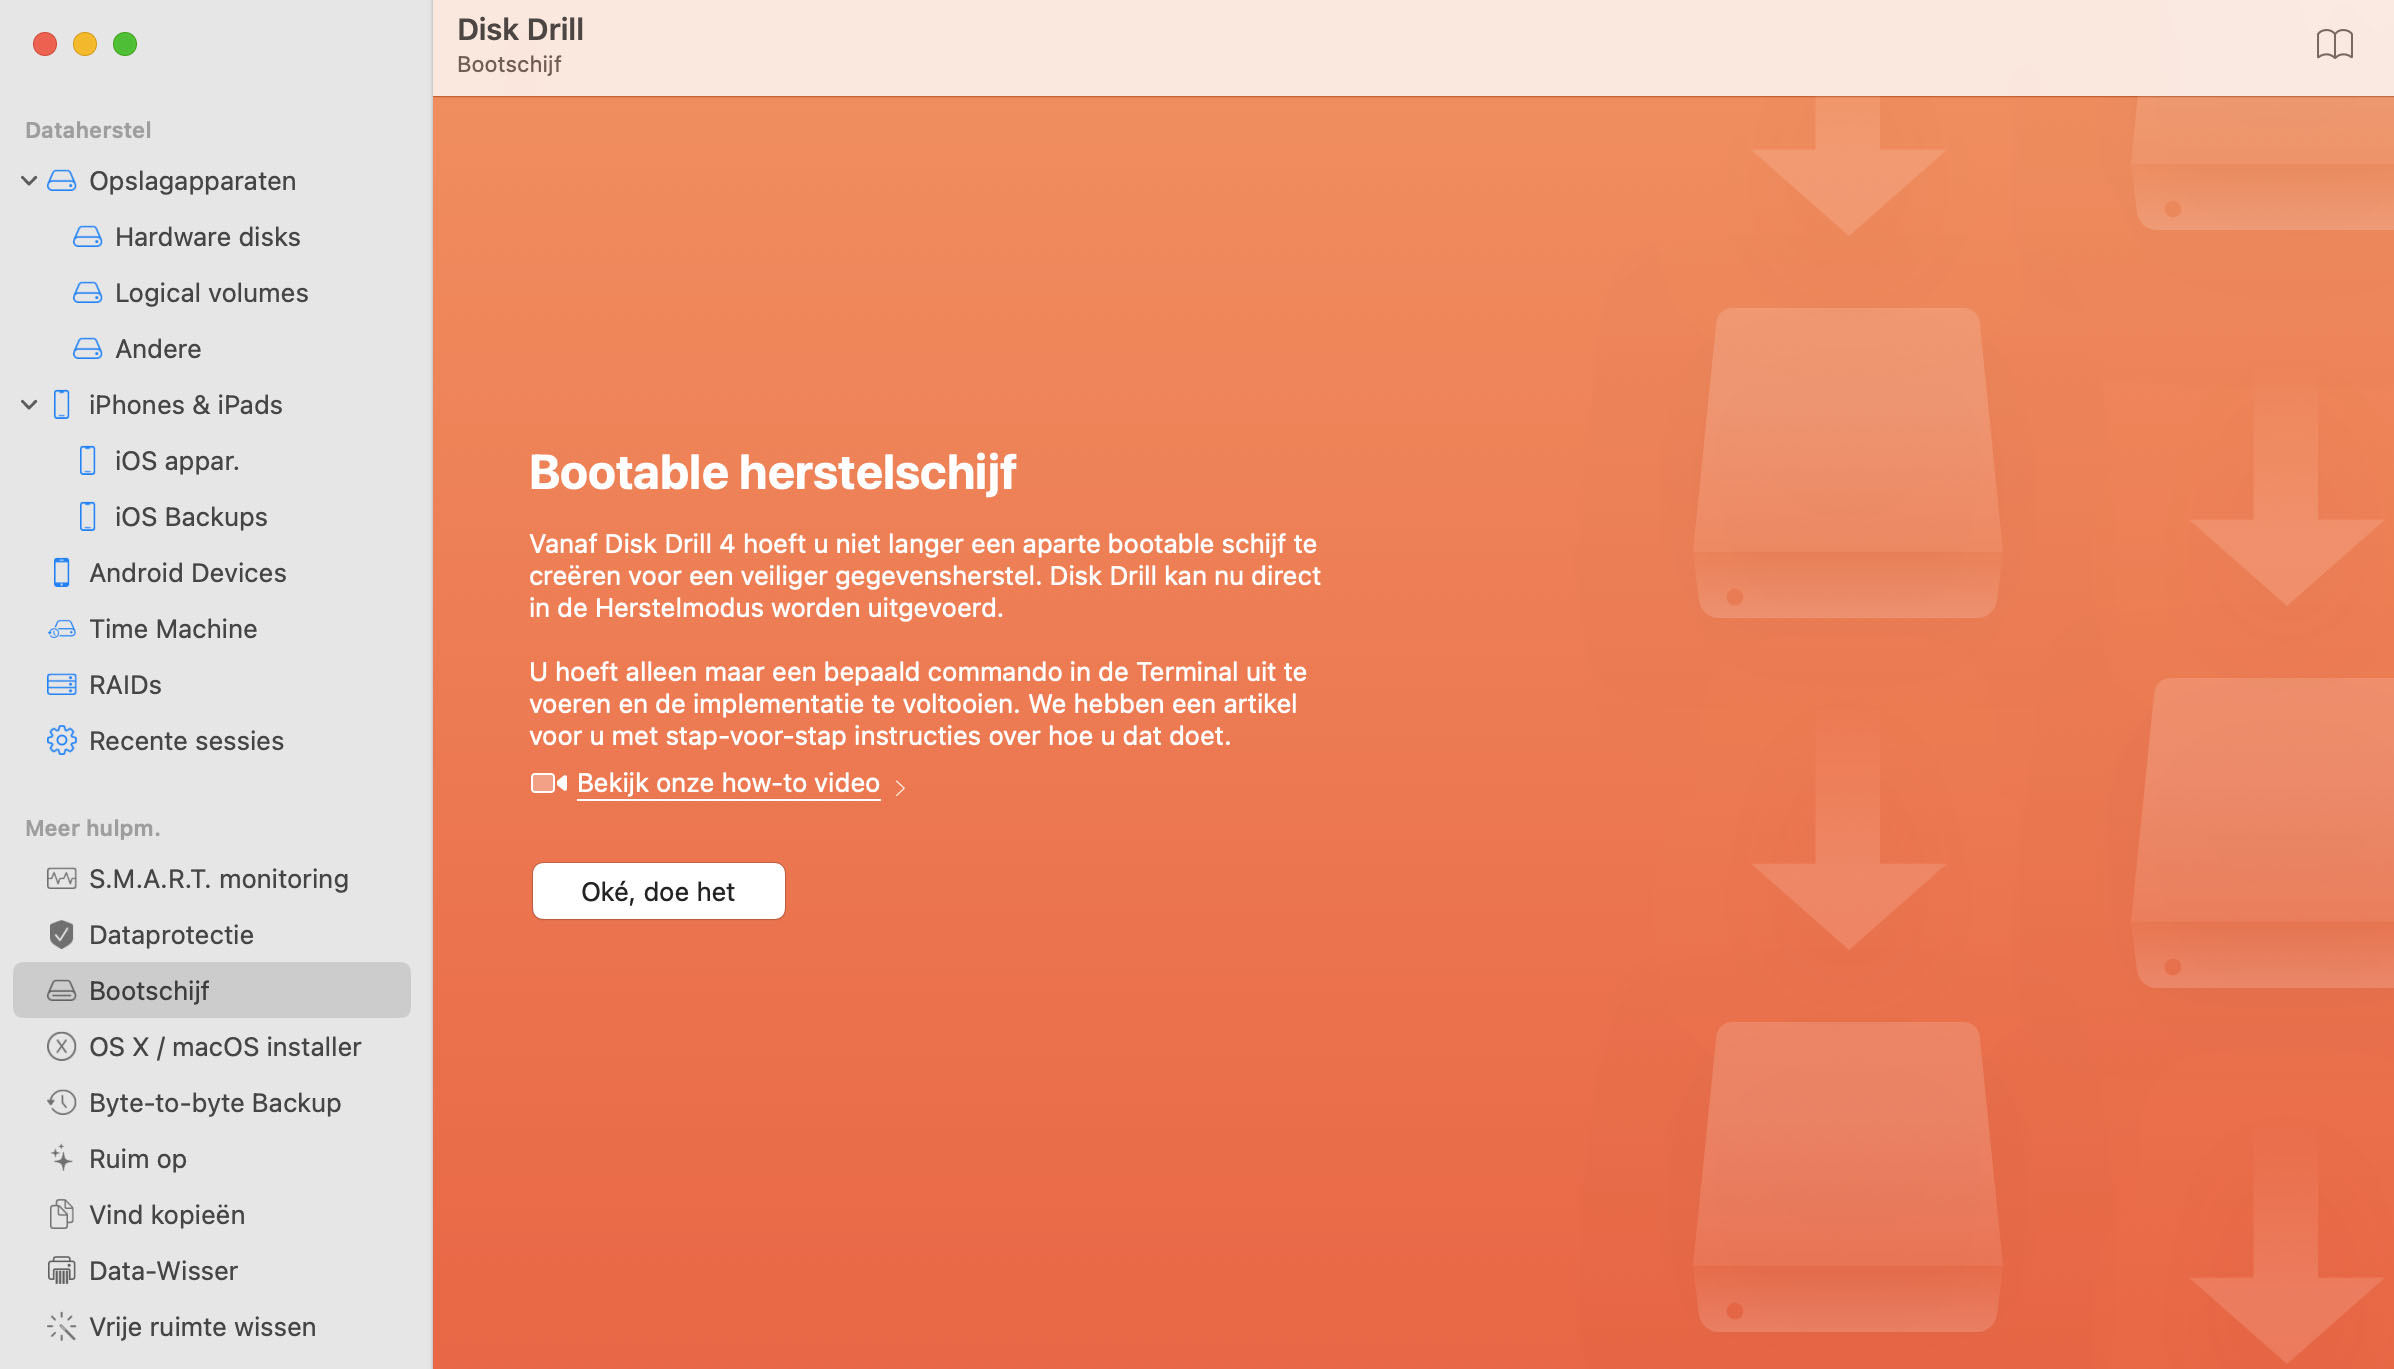Screen dimensions: 2394x1369
Task: Select Ruim op from sidebar
Action: [x=138, y=1159]
